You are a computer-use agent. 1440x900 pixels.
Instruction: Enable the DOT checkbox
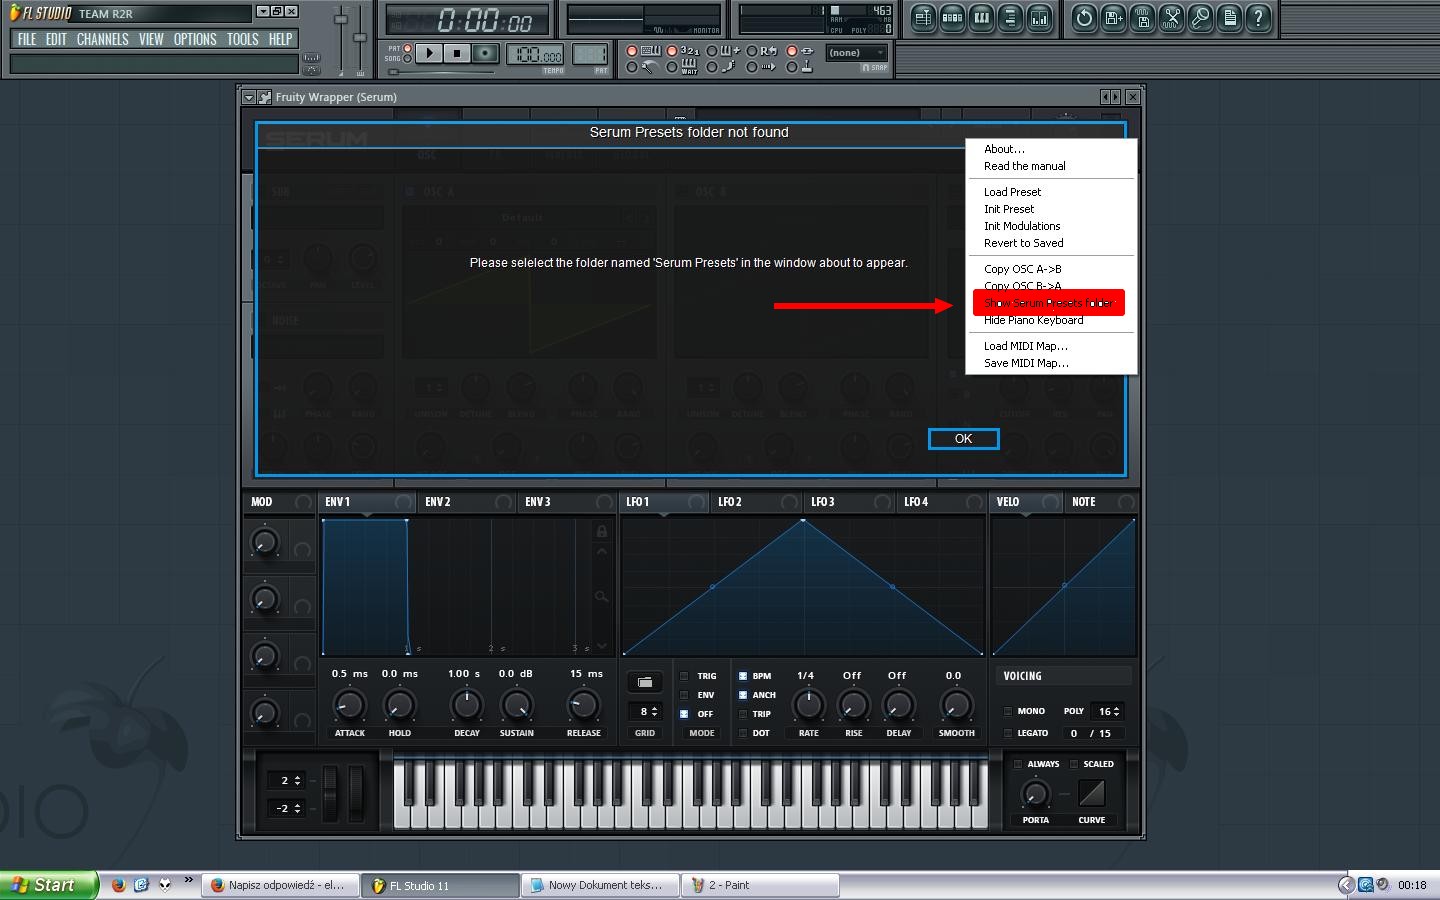[743, 733]
